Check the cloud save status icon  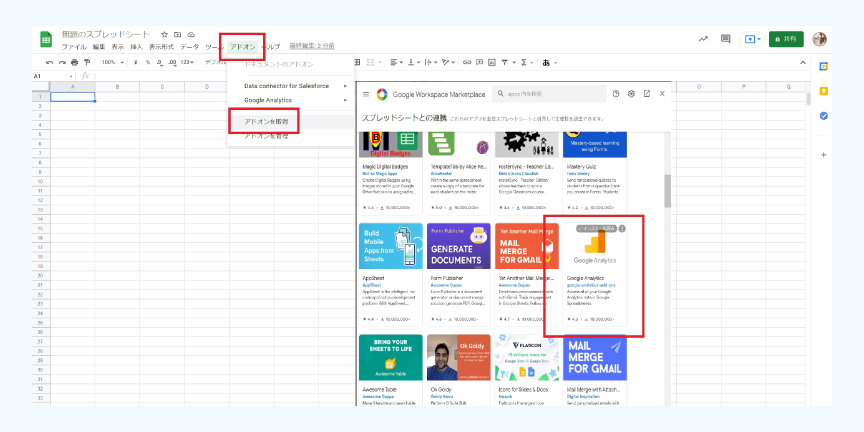pos(191,34)
